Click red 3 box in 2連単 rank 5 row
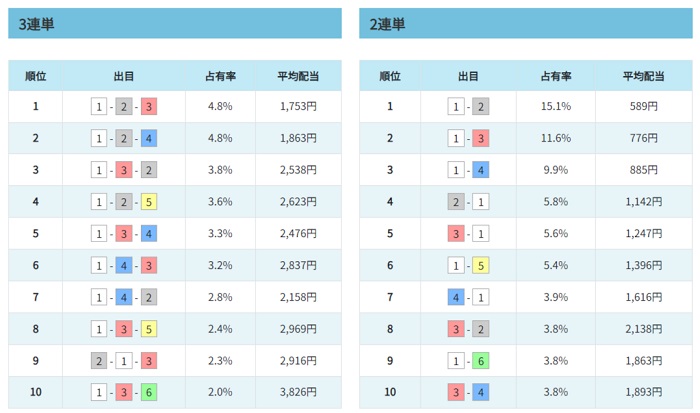Image resolution: width=700 pixels, height=413 pixels. click(455, 233)
